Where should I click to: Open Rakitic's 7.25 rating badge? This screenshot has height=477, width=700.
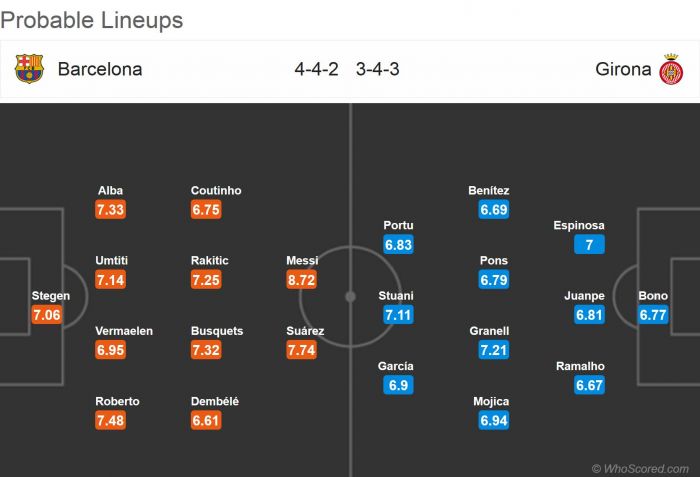pos(206,281)
